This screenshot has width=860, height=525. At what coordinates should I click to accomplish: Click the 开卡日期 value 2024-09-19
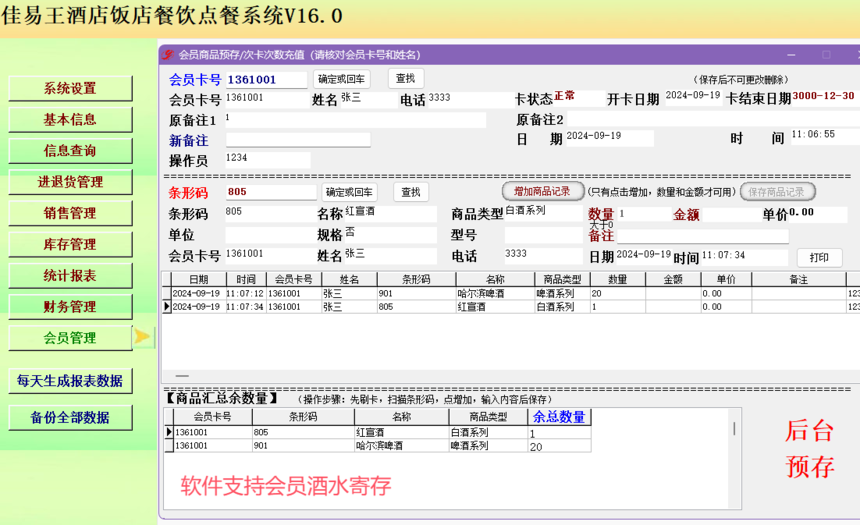[x=692, y=95]
